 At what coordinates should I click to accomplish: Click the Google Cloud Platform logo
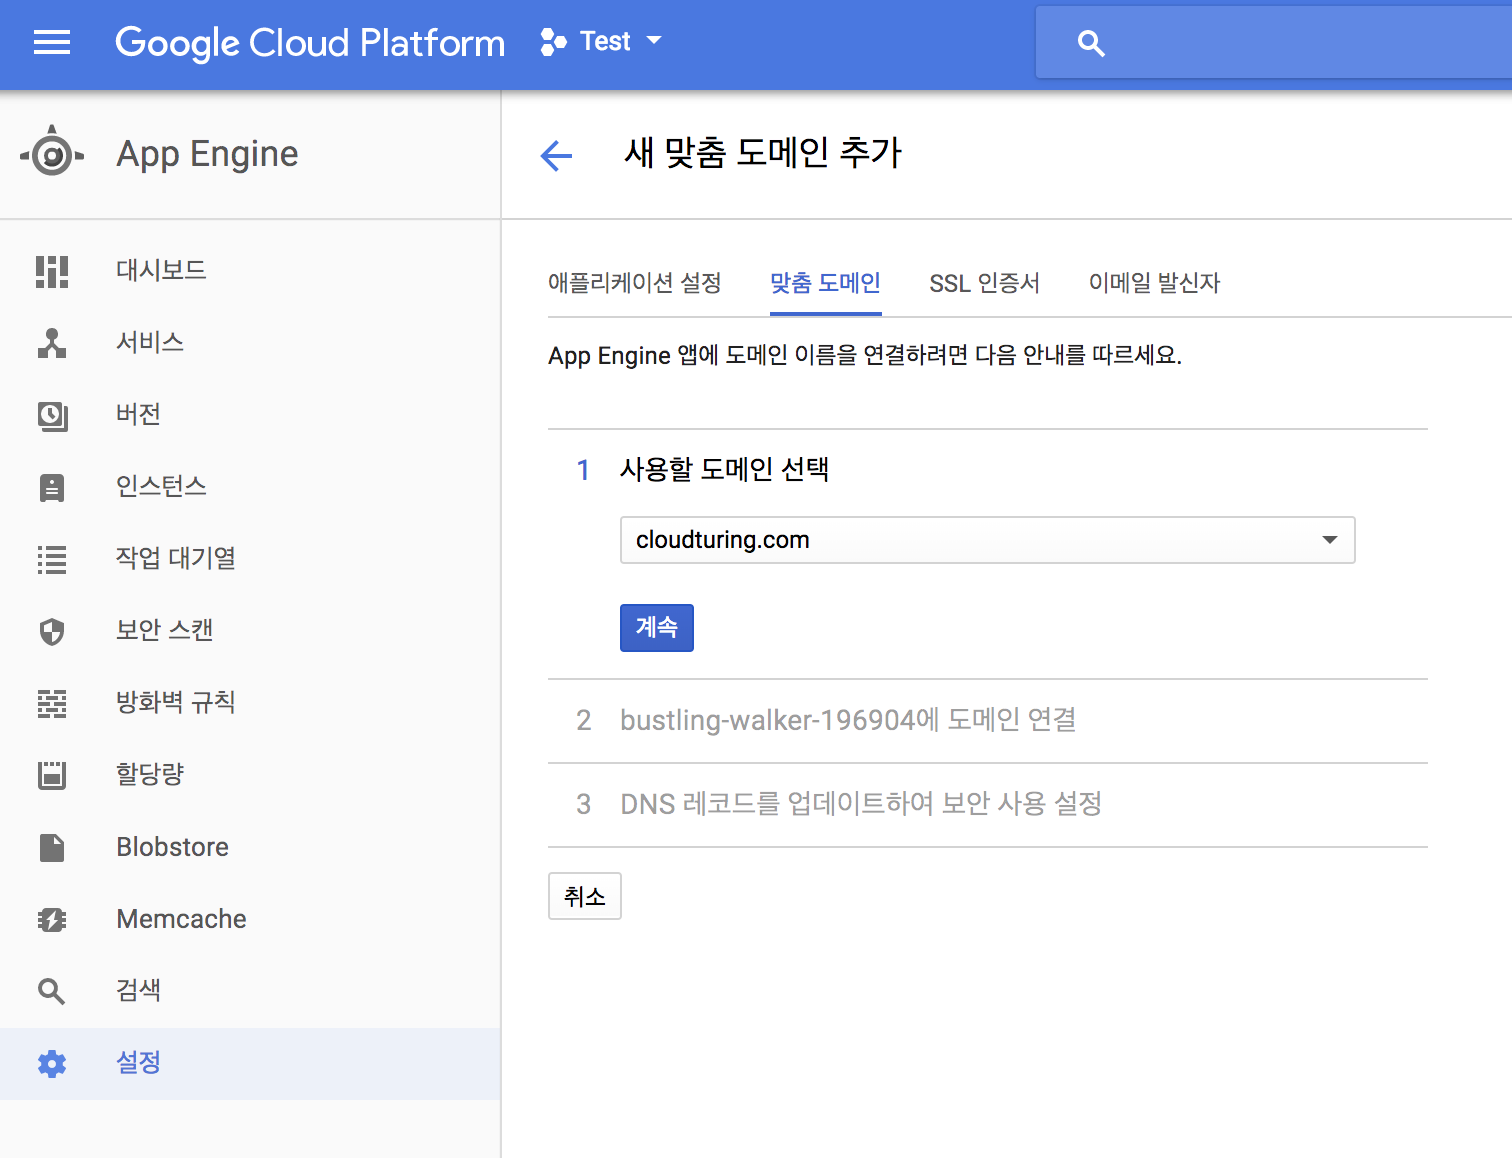click(x=310, y=43)
